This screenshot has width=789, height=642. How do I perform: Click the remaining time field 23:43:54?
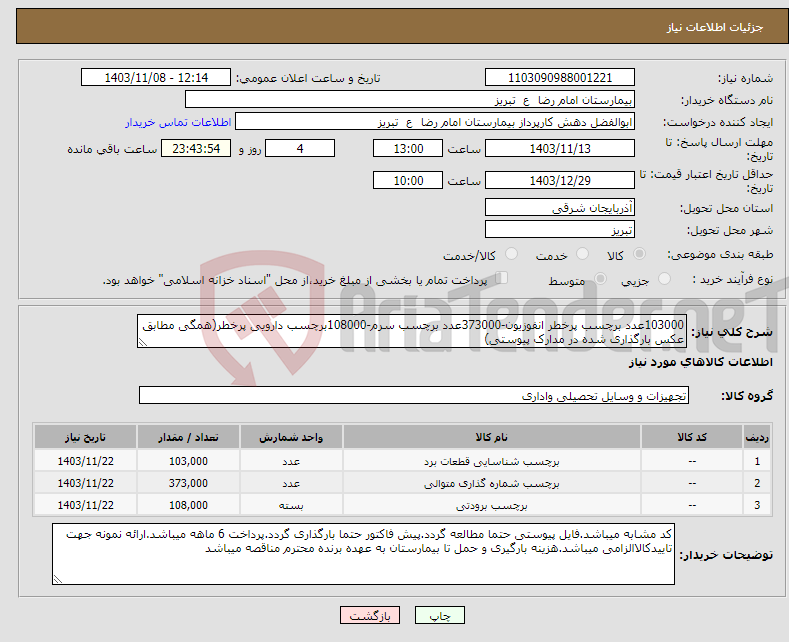[196, 148]
